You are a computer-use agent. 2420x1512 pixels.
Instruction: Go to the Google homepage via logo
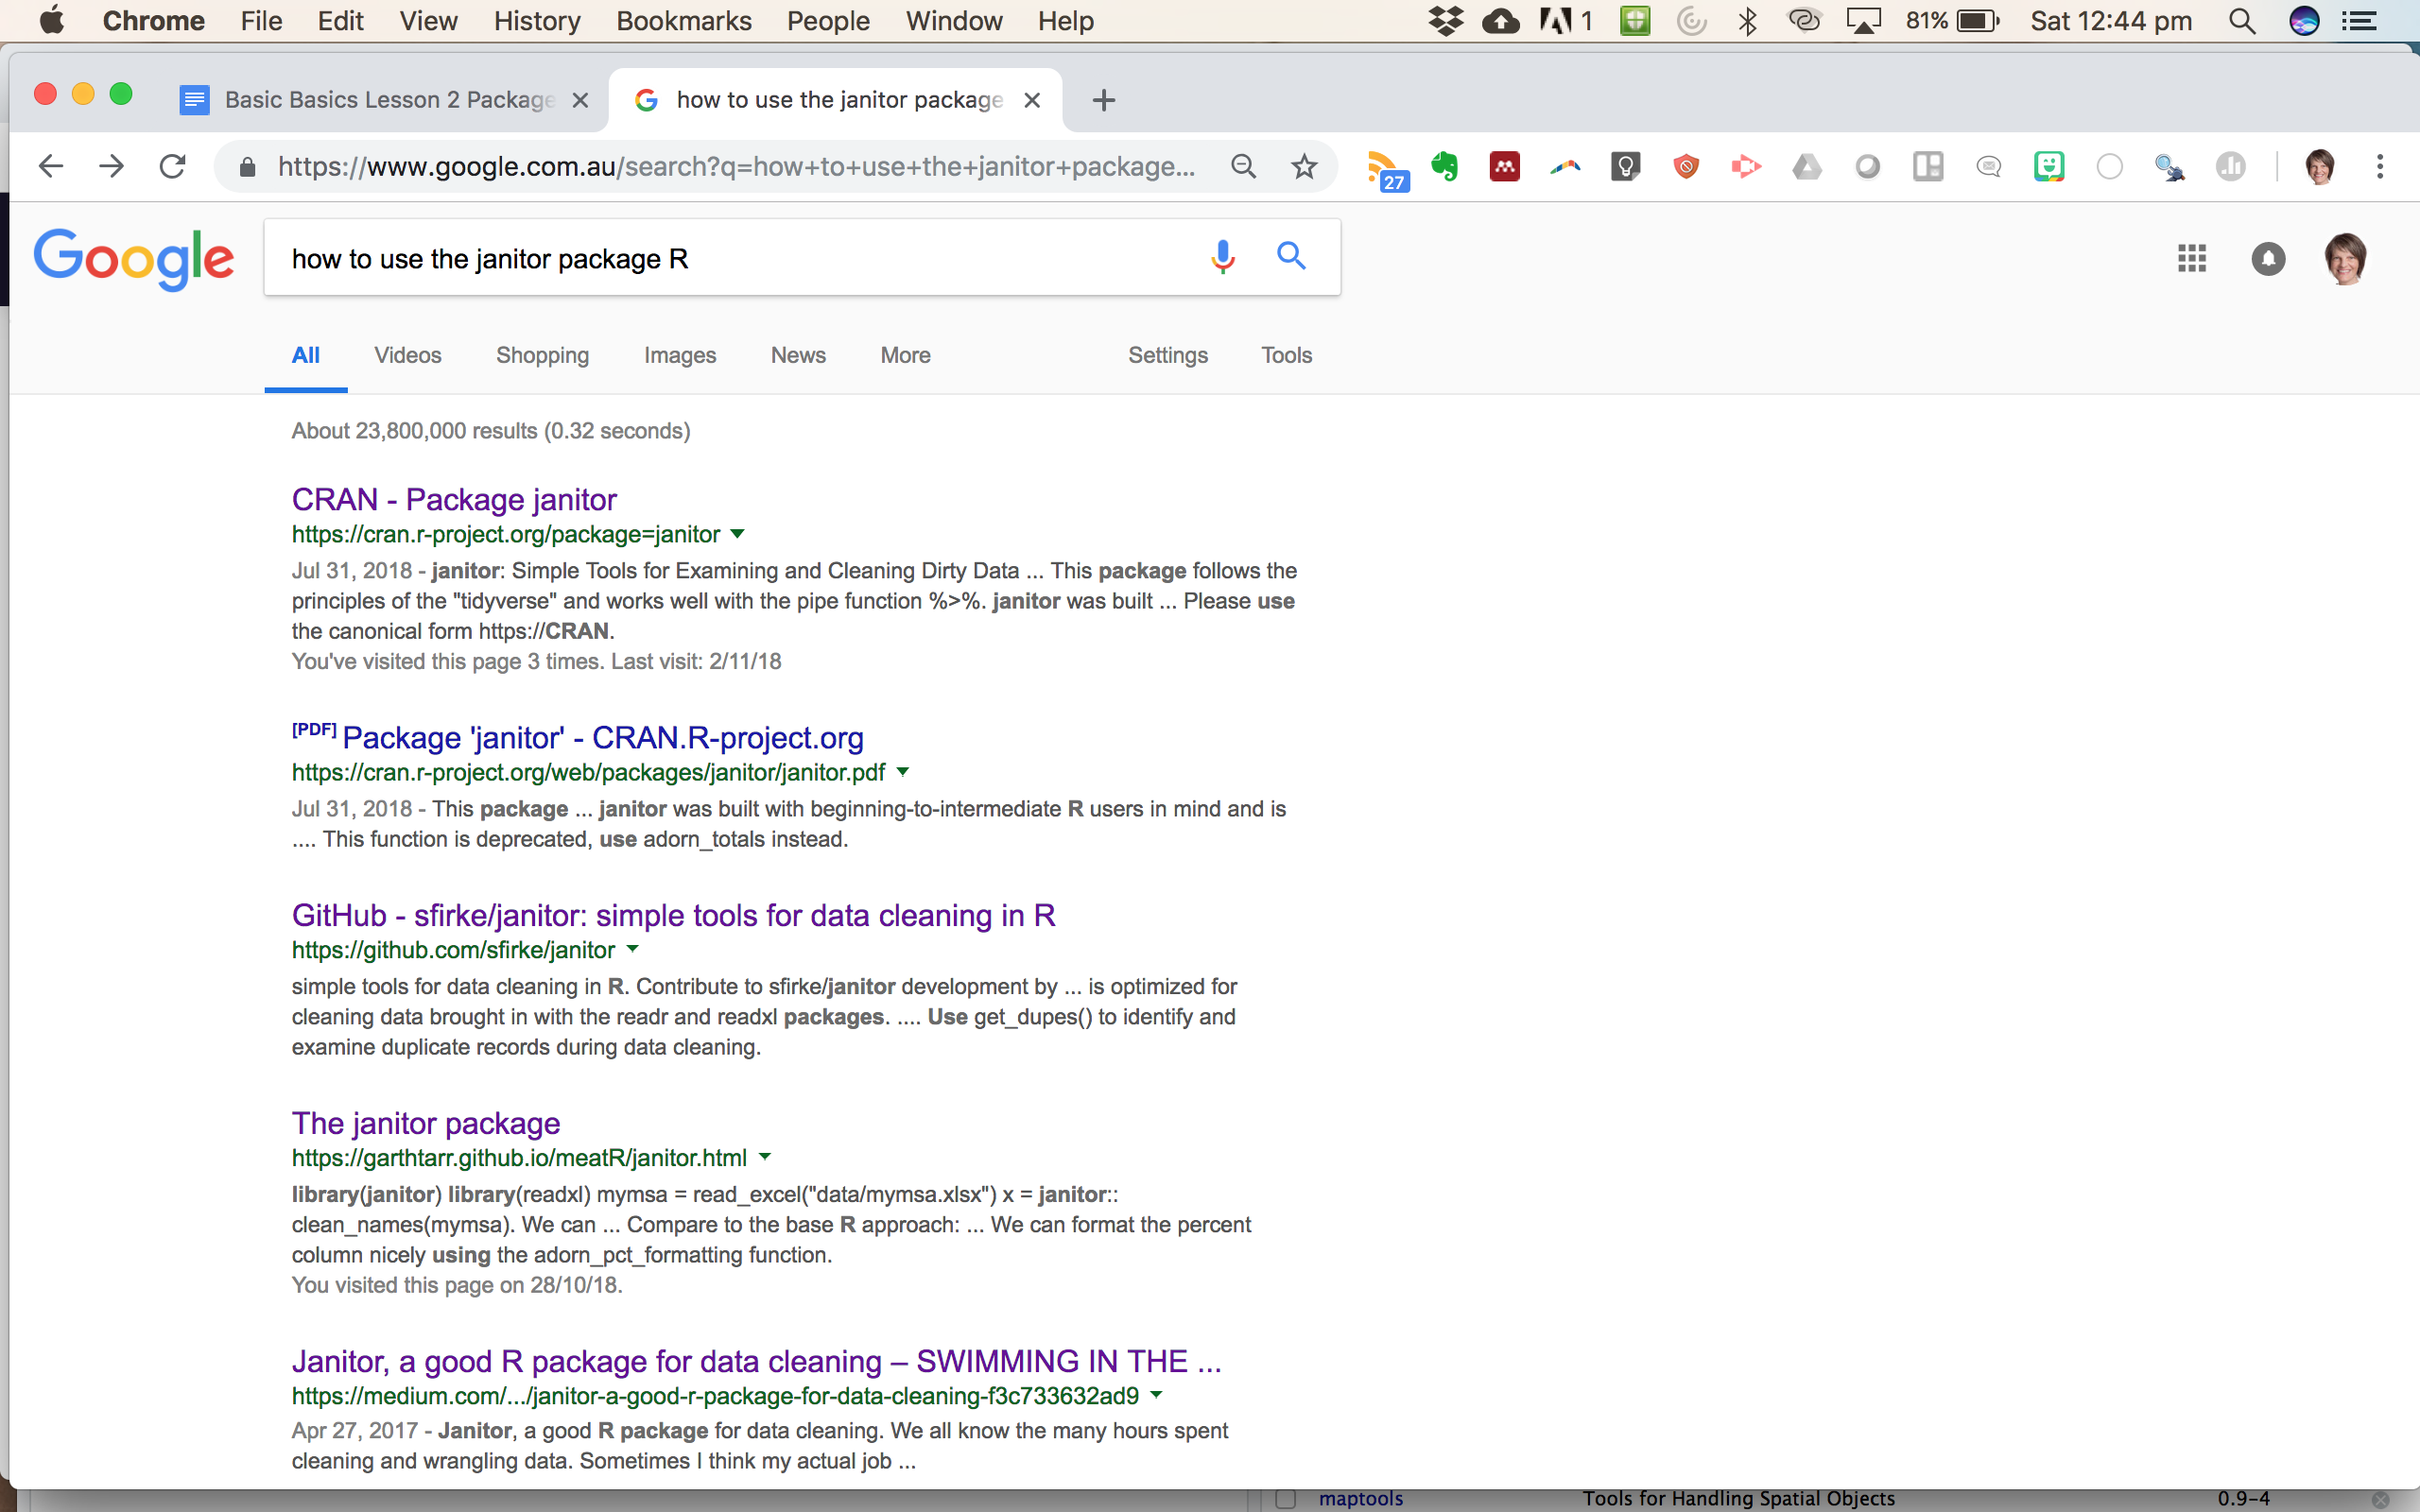click(x=134, y=259)
